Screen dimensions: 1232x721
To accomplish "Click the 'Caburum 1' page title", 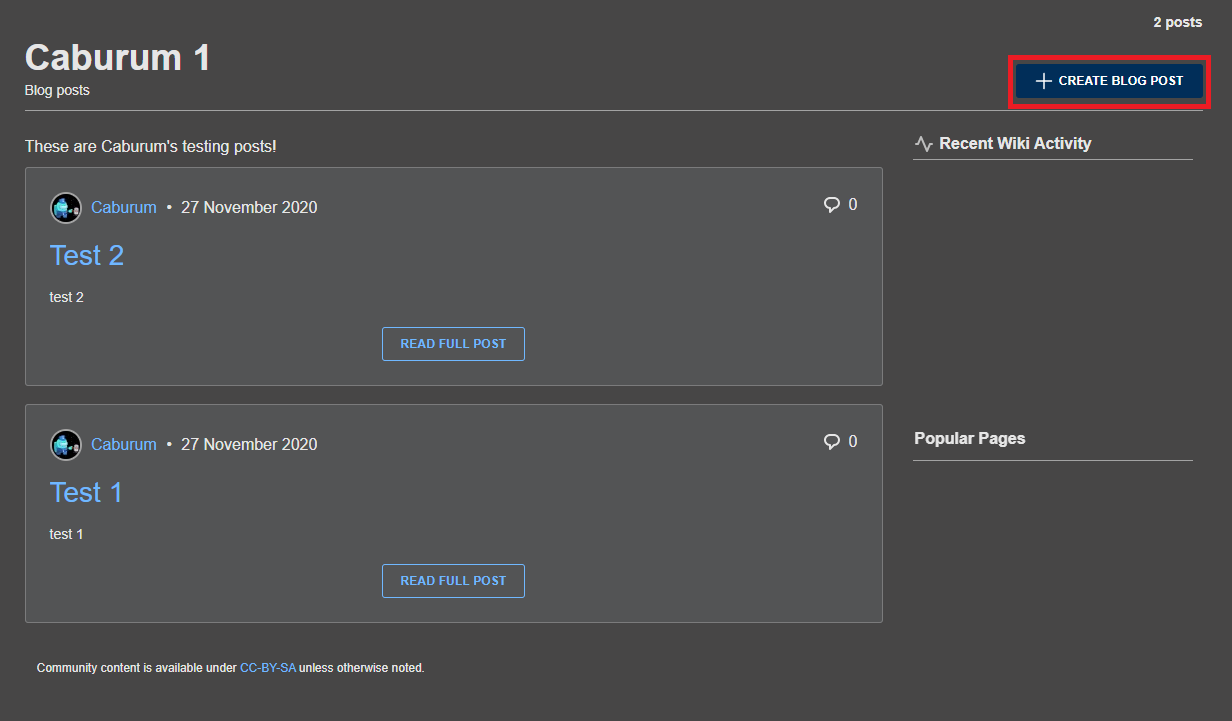I will click(118, 57).
